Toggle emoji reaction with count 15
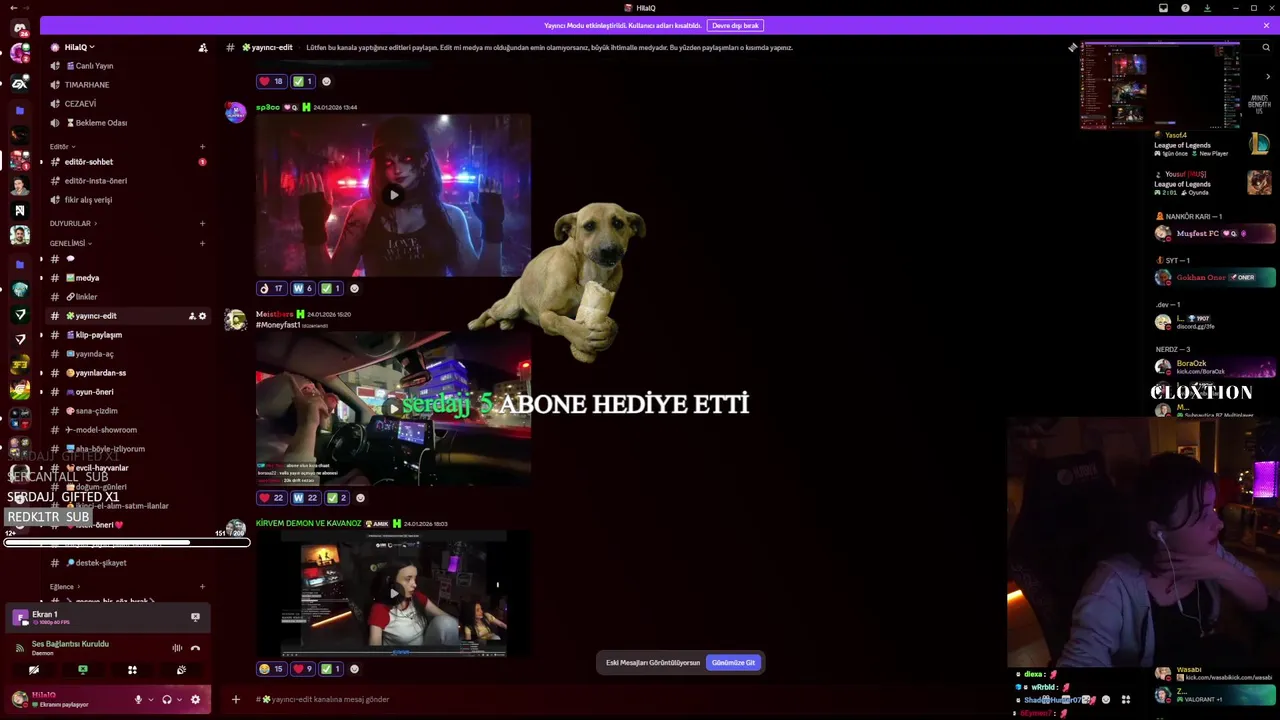Image resolution: width=1280 pixels, height=720 pixels. click(x=271, y=668)
